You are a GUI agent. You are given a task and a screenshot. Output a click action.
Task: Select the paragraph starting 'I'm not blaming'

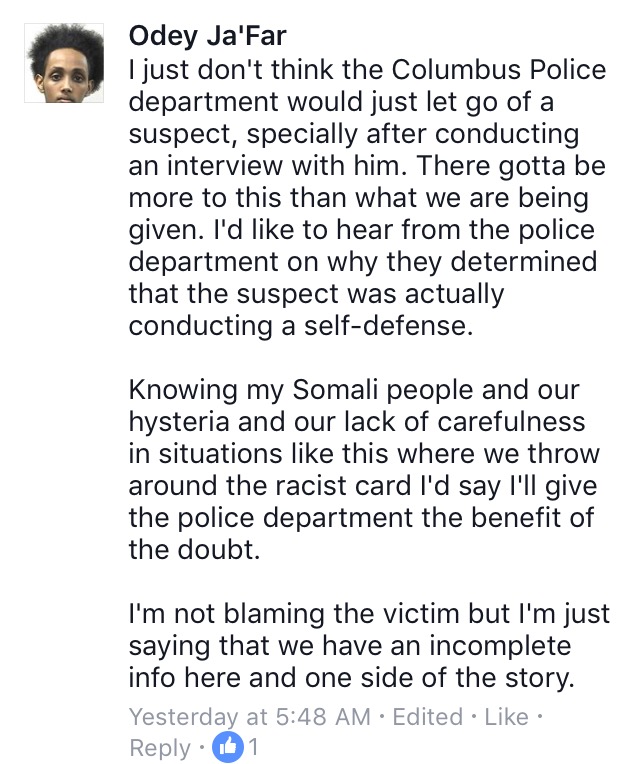369,646
